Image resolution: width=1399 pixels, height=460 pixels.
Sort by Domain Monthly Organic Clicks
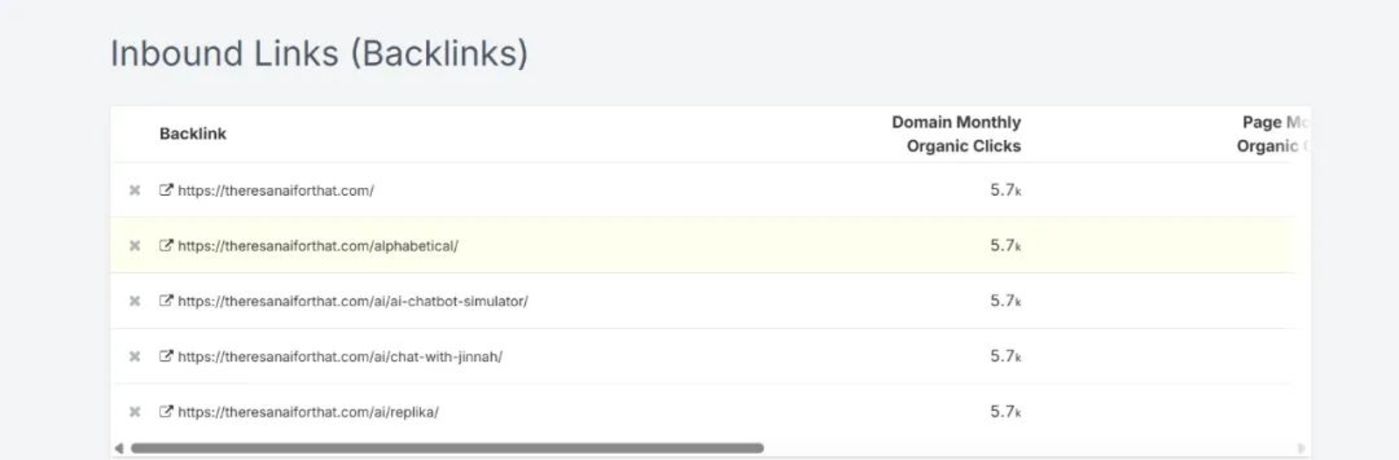click(956, 134)
